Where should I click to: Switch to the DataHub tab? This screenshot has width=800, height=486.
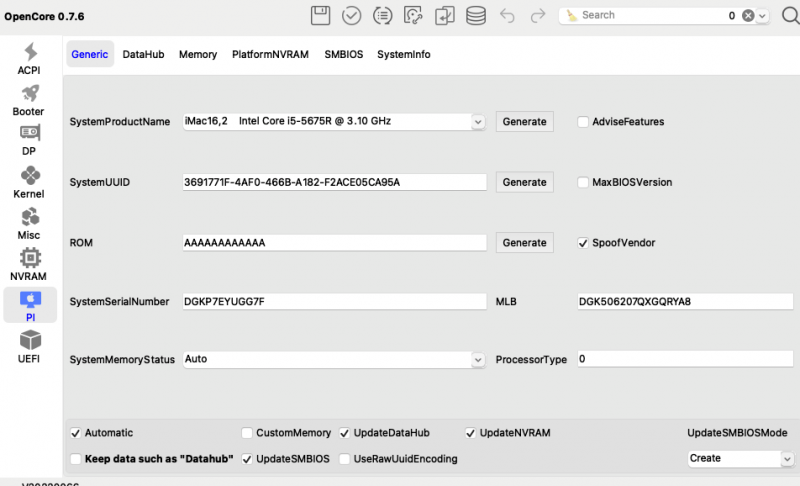[x=143, y=54]
